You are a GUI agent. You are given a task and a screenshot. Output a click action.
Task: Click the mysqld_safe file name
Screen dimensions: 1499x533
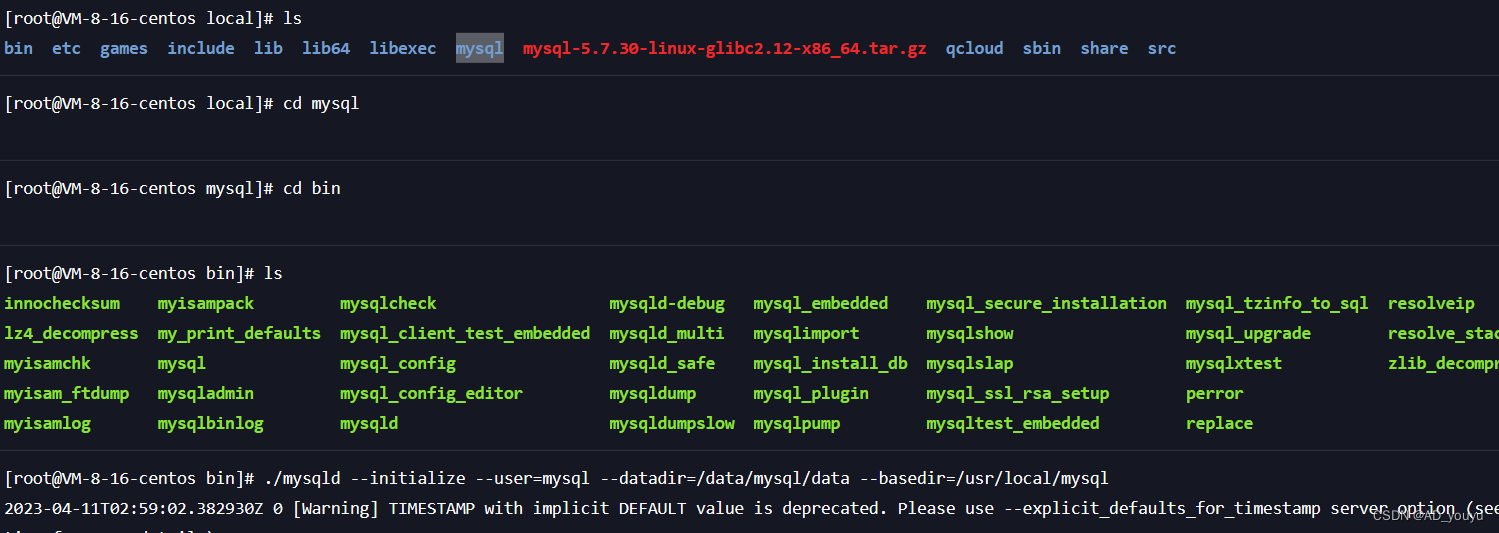coord(662,363)
